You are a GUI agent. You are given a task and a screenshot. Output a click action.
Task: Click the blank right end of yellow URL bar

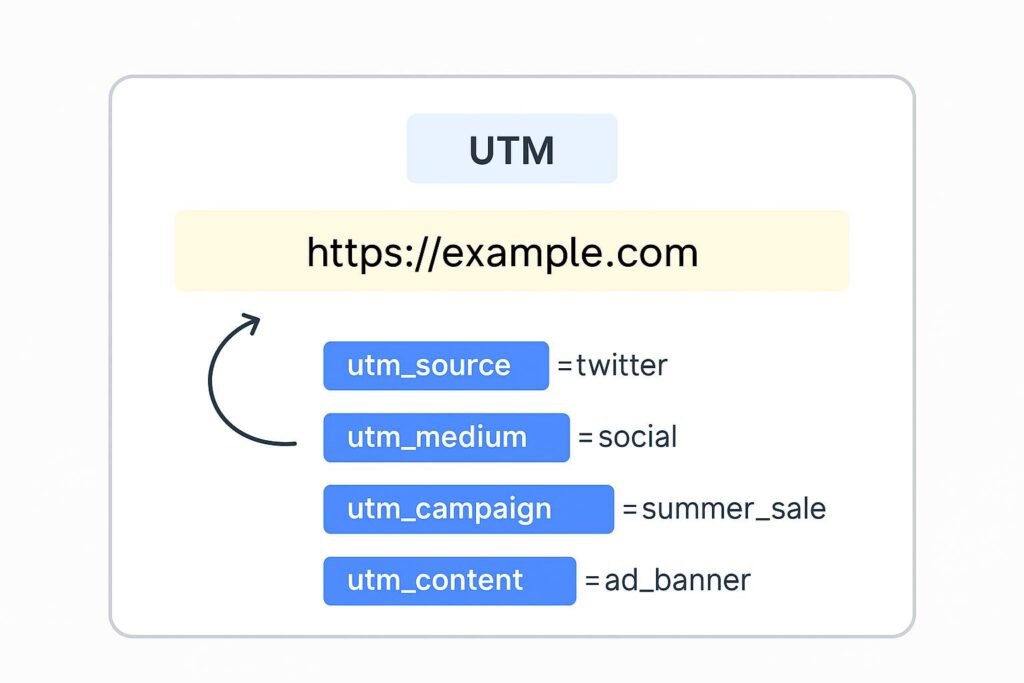(790, 251)
